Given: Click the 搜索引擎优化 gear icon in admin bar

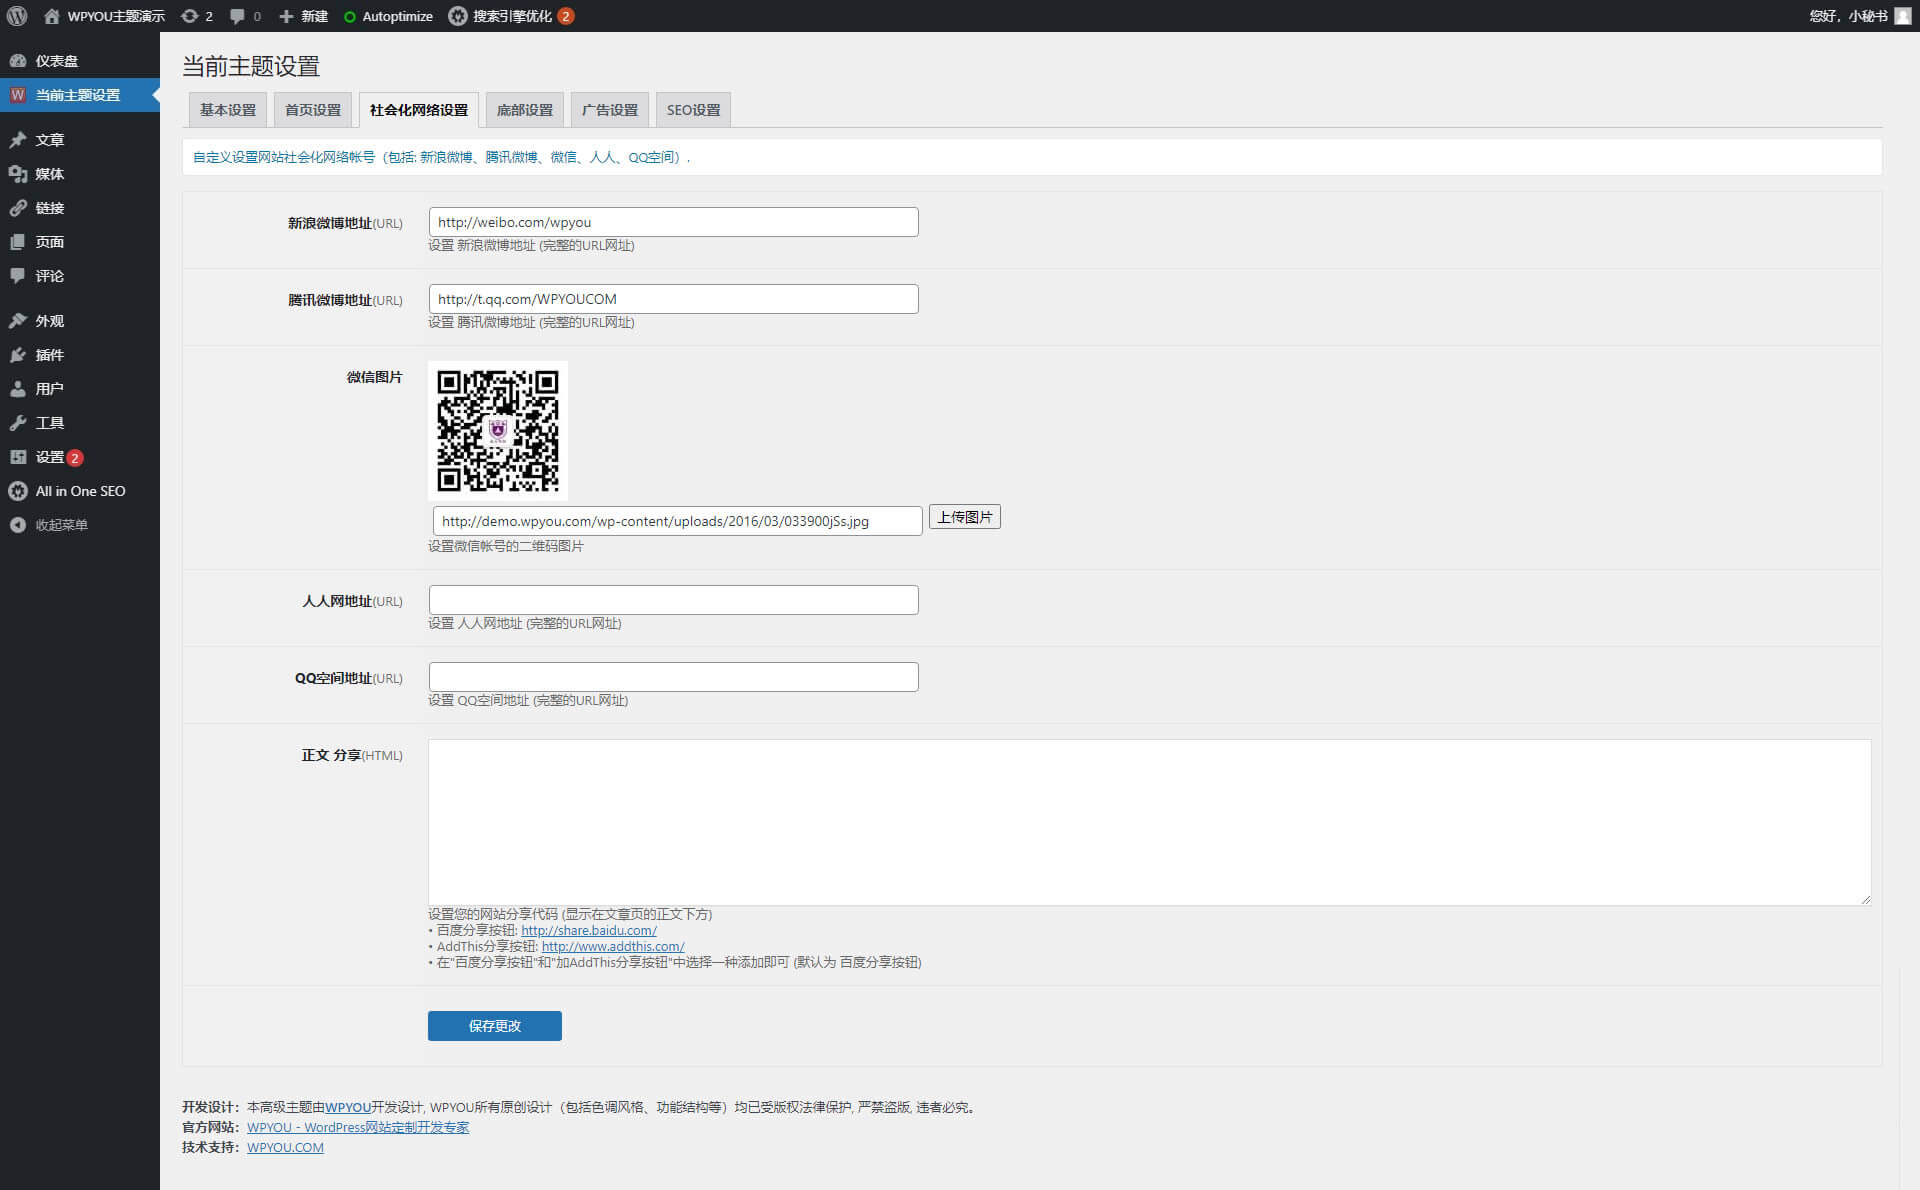Looking at the screenshot, I should pos(458,16).
